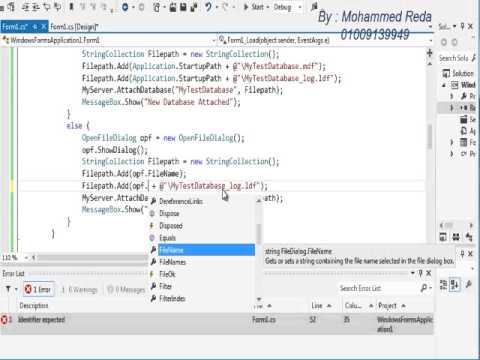Switch to the Form1.cs [Design] tab
The height and width of the screenshot is (360, 480).
74,27
